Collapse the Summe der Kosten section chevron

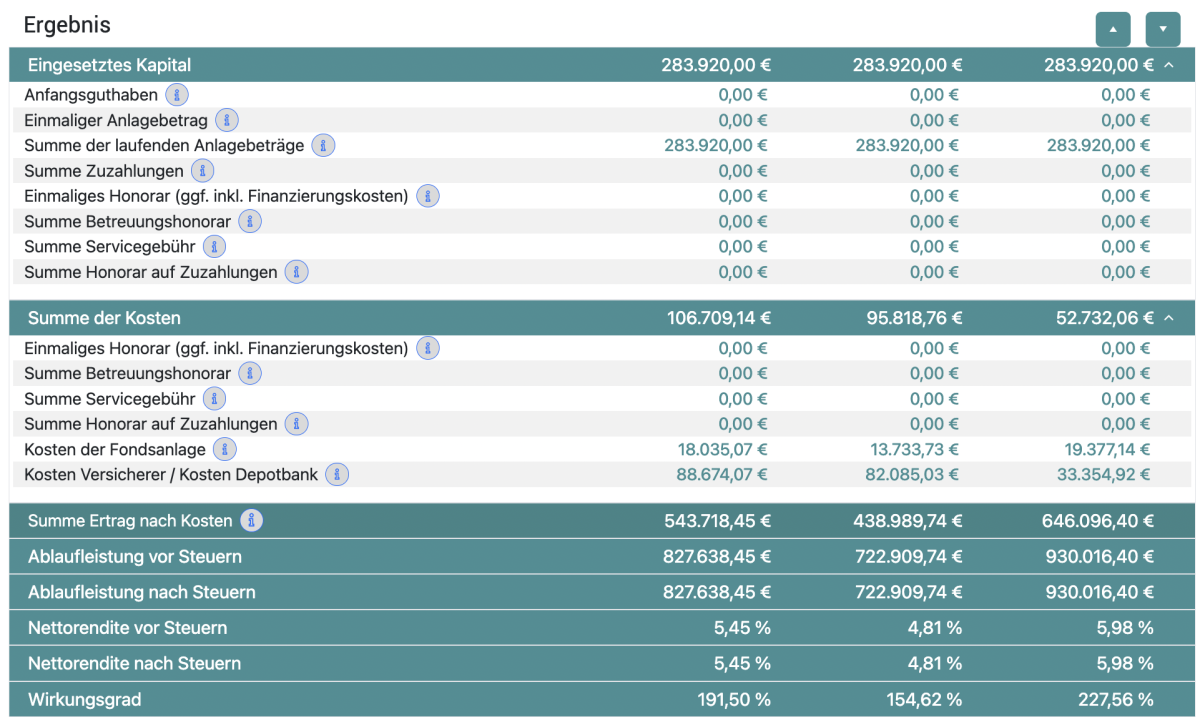pyautogui.click(x=1168, y=318)
